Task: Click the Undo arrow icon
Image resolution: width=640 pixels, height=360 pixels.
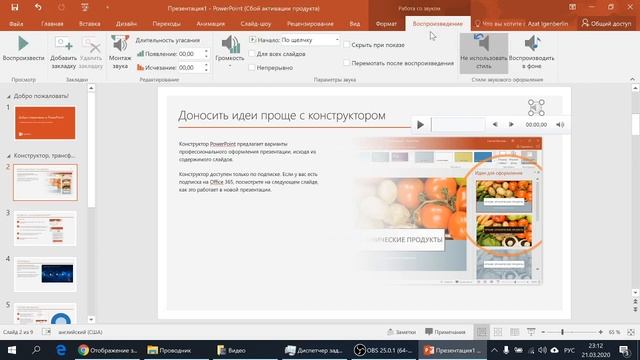Action: coord(38,7)
